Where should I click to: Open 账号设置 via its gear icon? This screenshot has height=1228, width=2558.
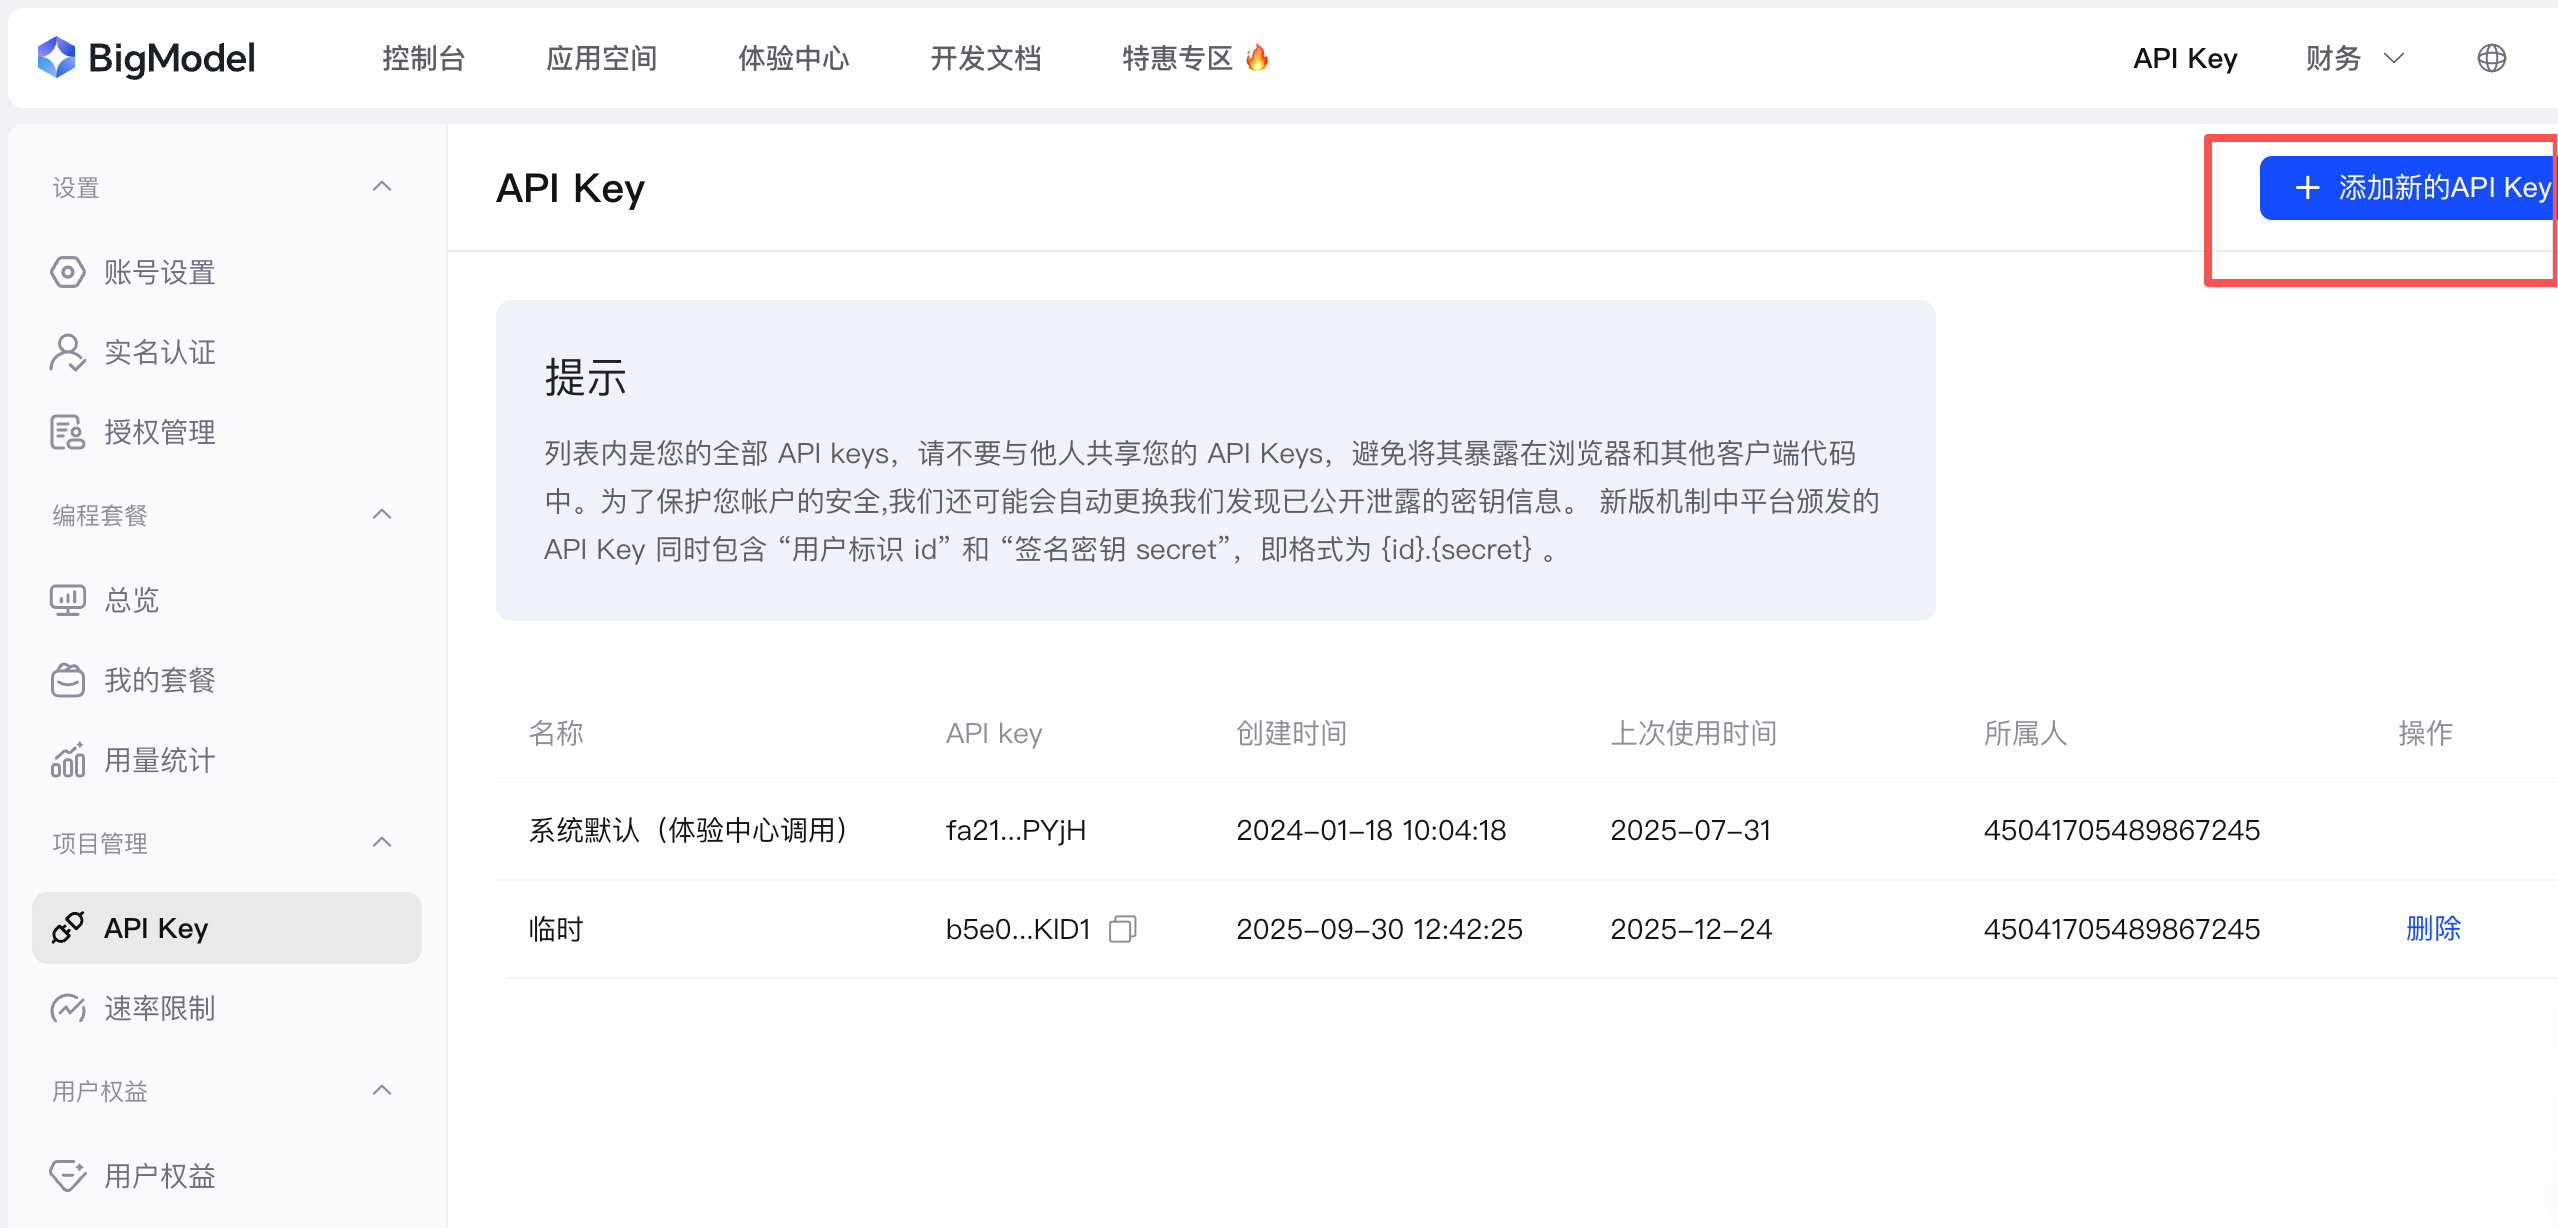67,272
